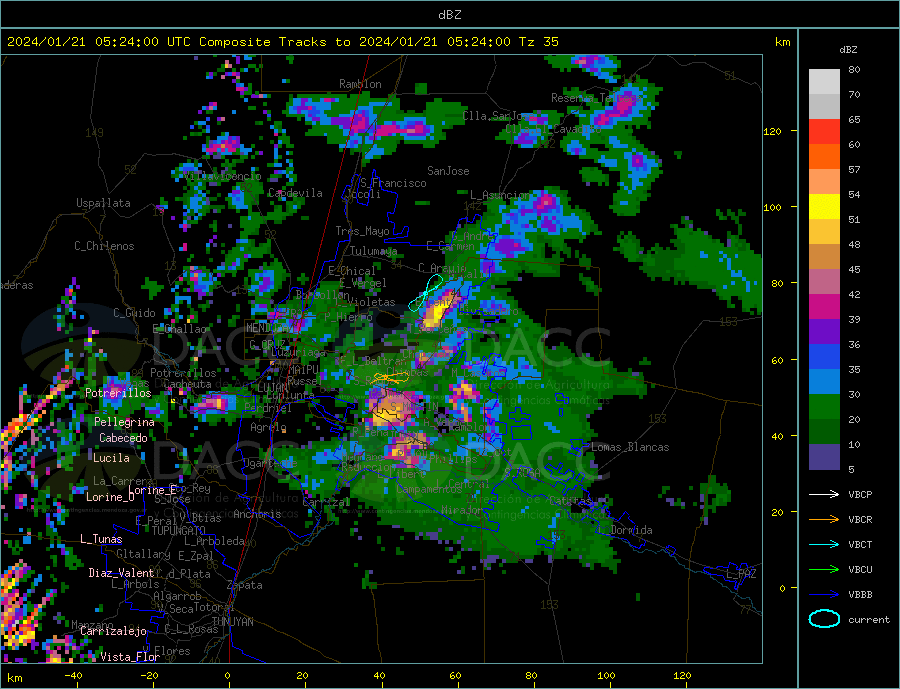Click the 'Vista_Flor' place label
This screenshot has width=900, height=689.
(x=130, y=657)
